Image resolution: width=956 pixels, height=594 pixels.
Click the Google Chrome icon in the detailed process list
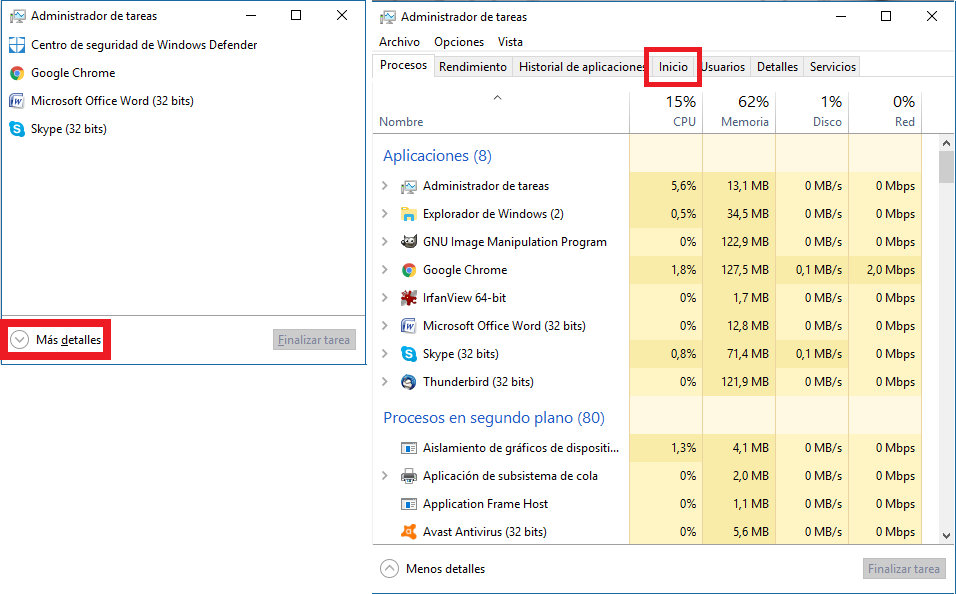click(408, 270)
